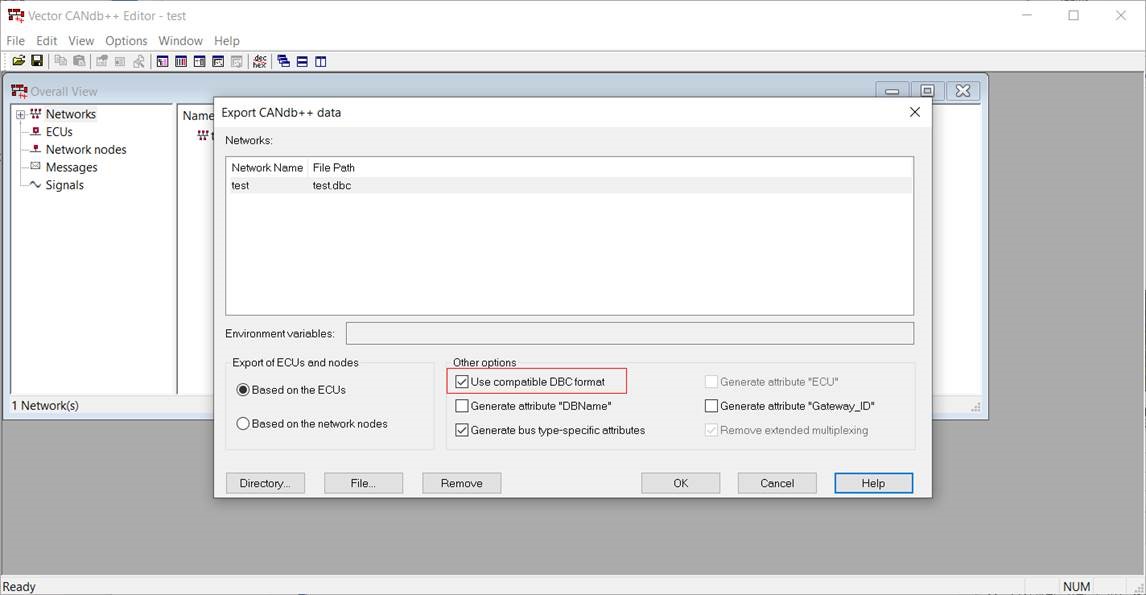The height and width of the screenshot is (595, 1146).
Task: Click the 1 Network(s) status text
Action: [x=45, y=406]
